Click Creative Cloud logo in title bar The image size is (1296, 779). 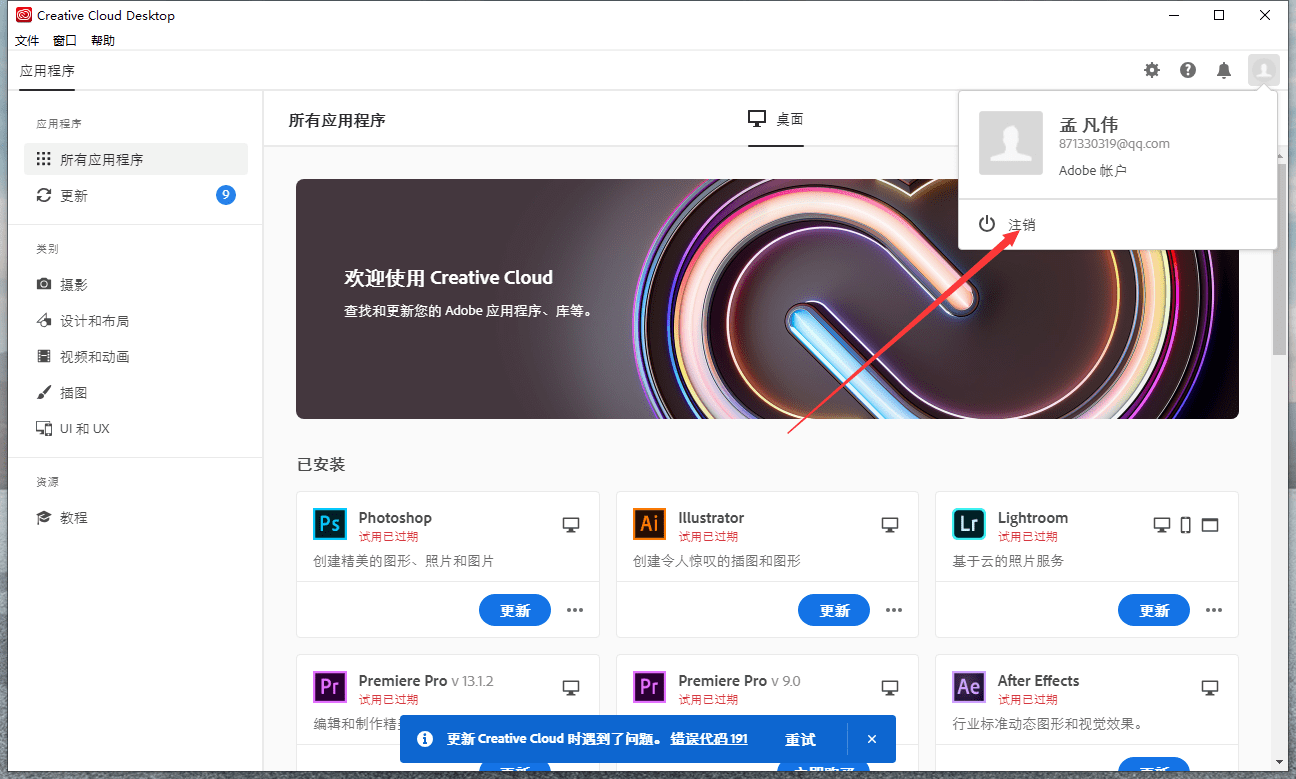click(24, 15)
